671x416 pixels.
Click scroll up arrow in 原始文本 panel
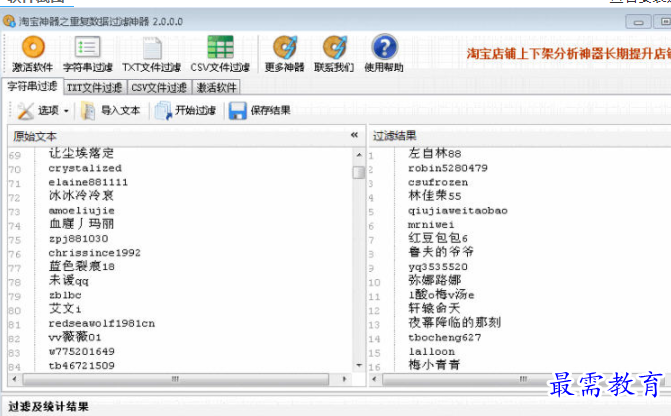(x=359, y=155)
